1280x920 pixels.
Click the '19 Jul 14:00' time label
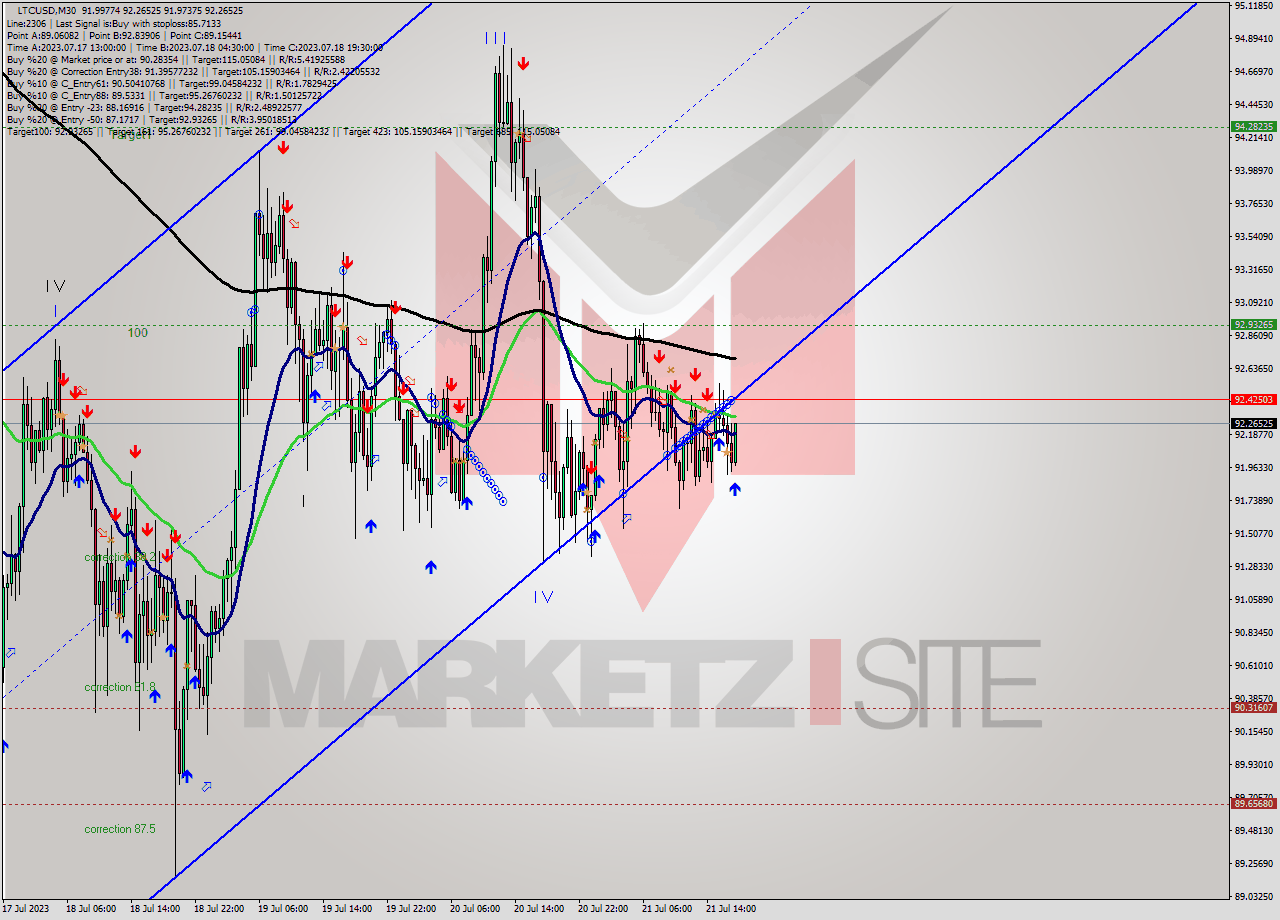click(347, 909)
